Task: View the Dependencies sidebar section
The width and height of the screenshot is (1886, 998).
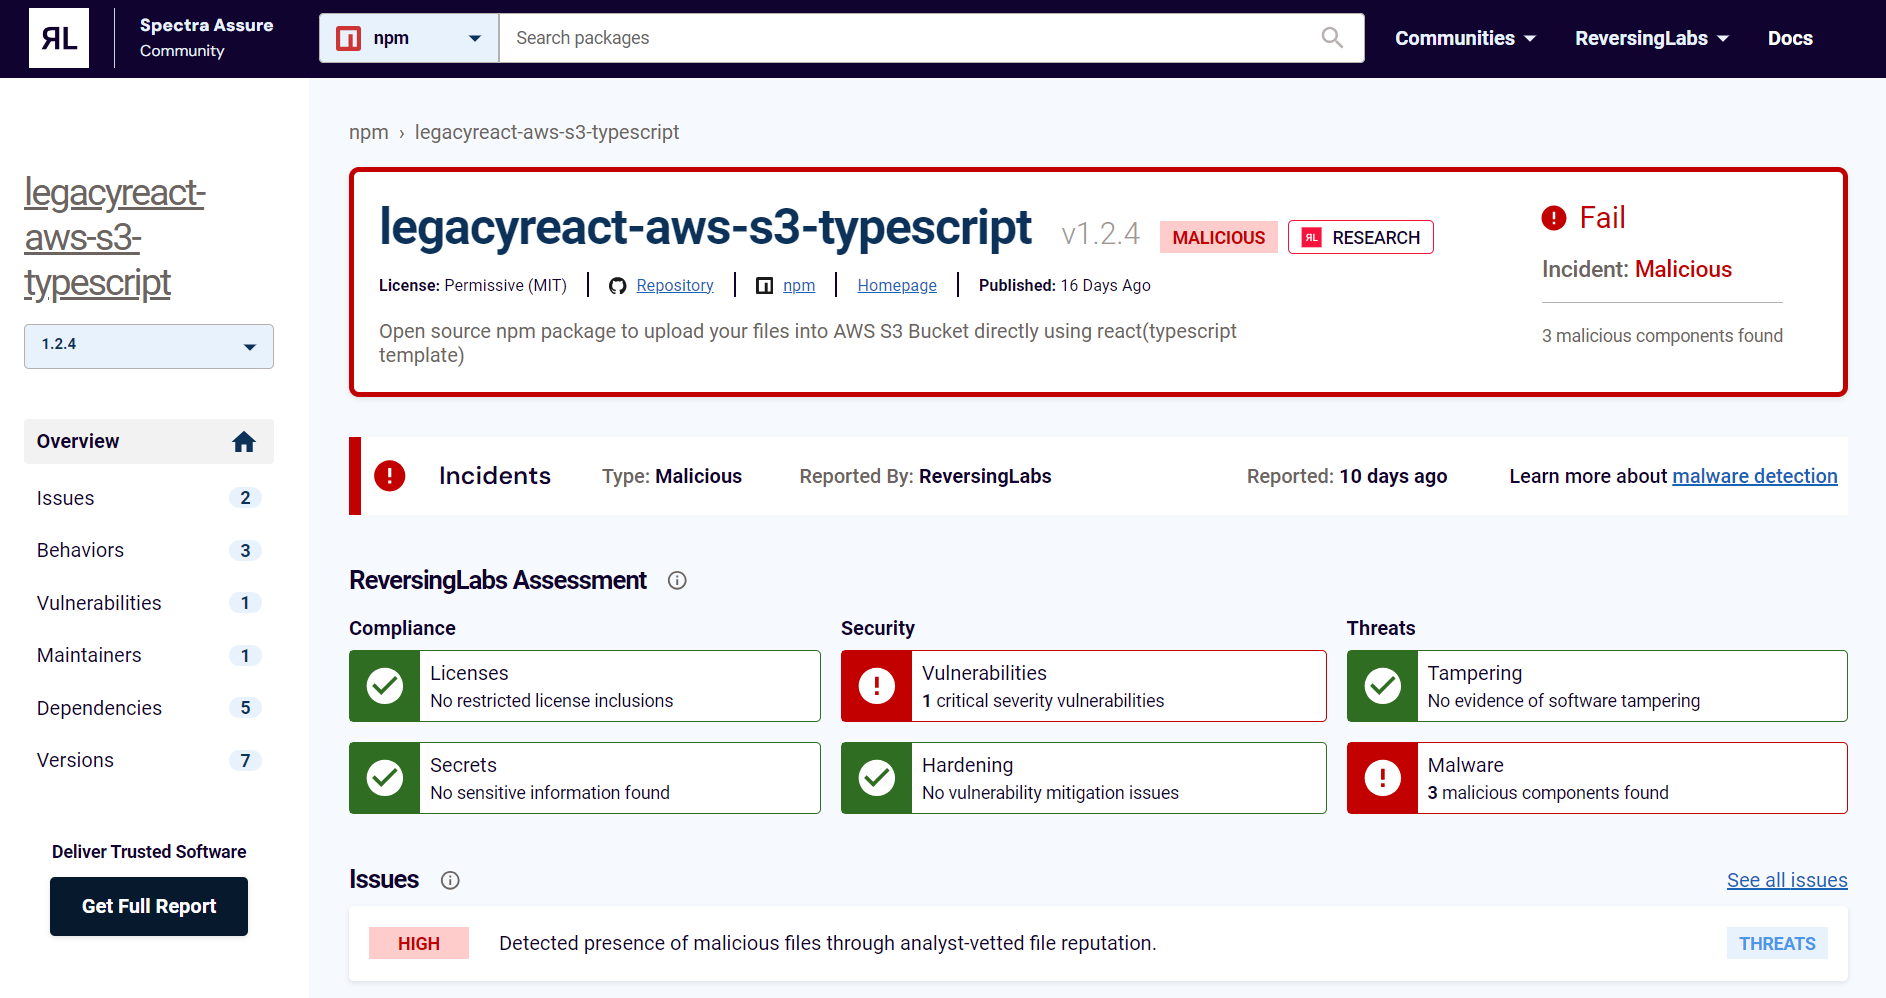Action: coord(149,708)
